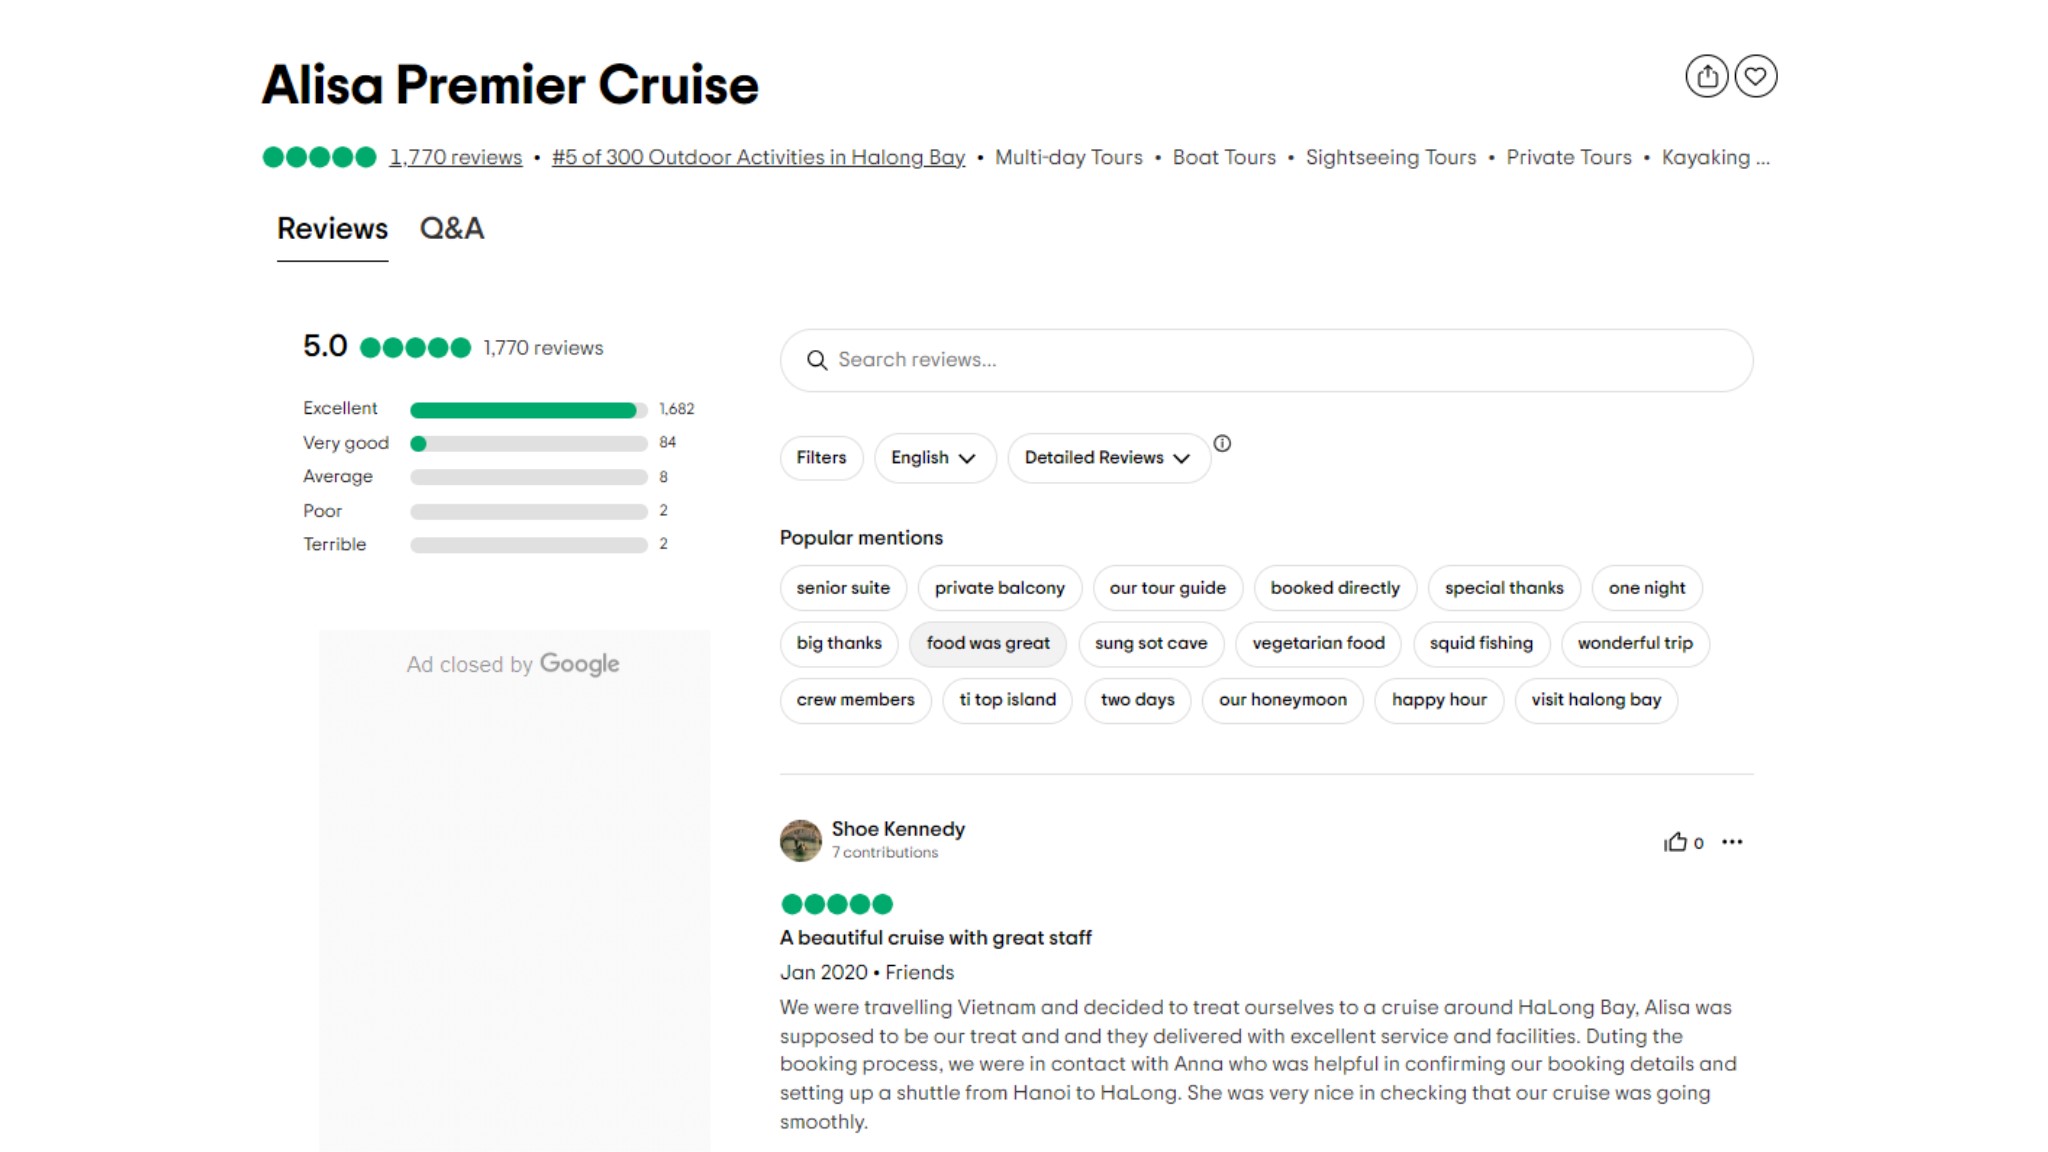Open the English language dropdown
The image size is (2048, 1152).
coord(934,457)
